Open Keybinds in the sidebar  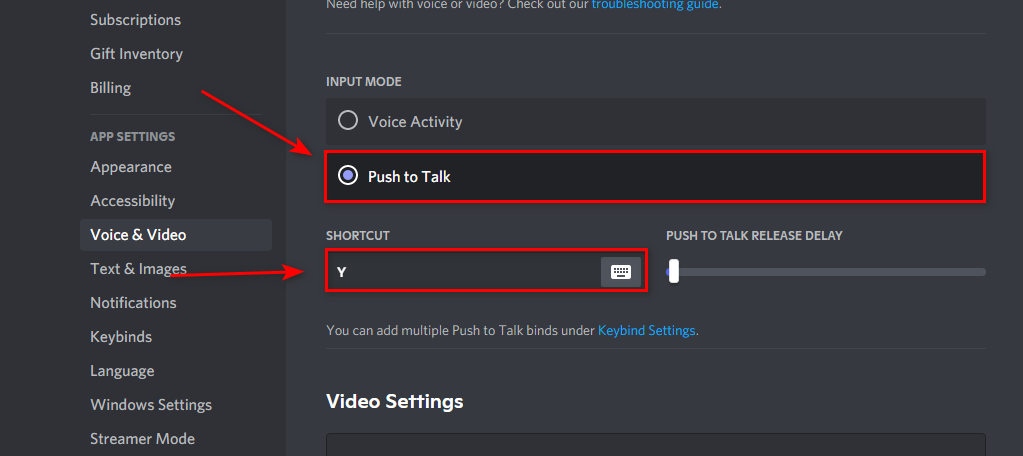pyautogui.click(x=121, y=337)
